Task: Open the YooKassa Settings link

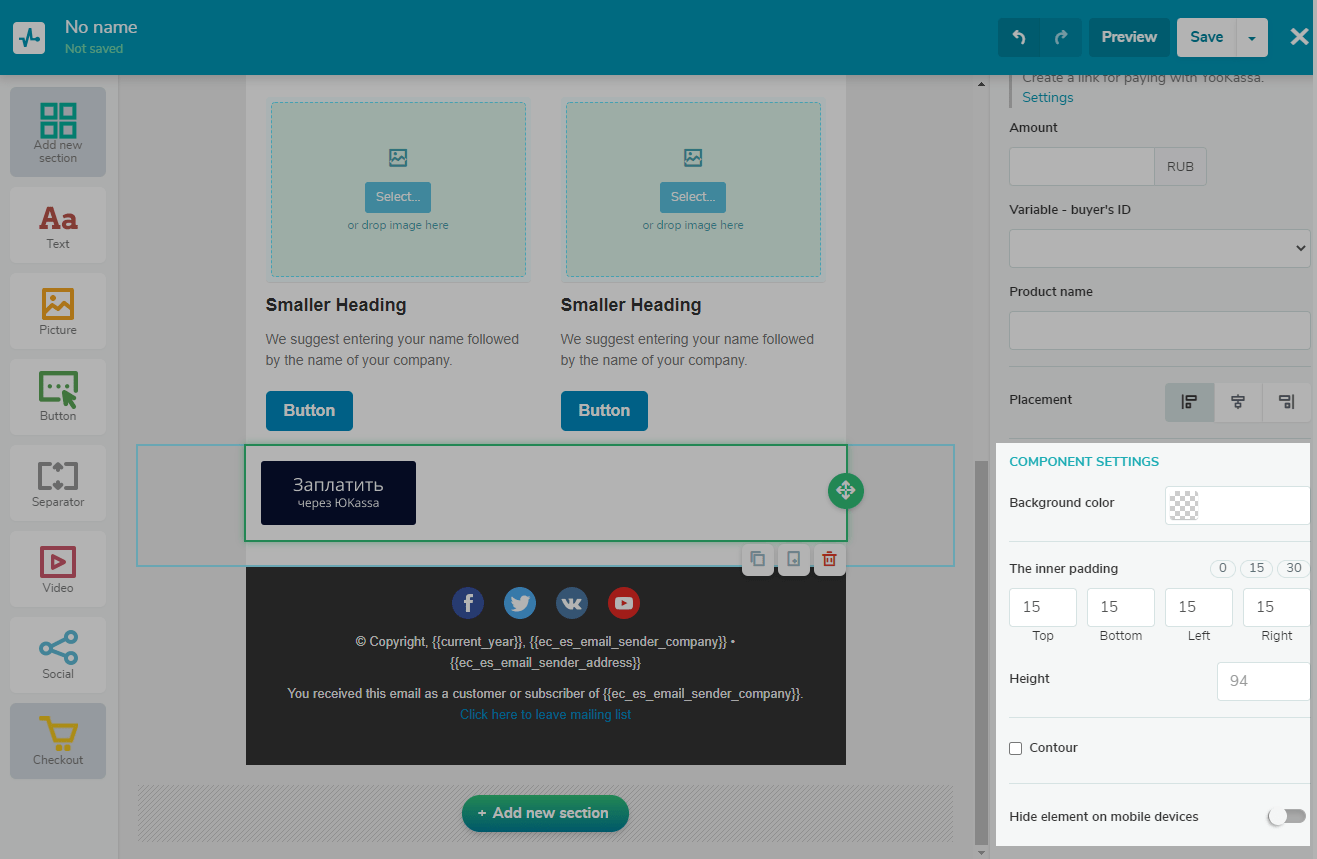Action: [1047, 97]
